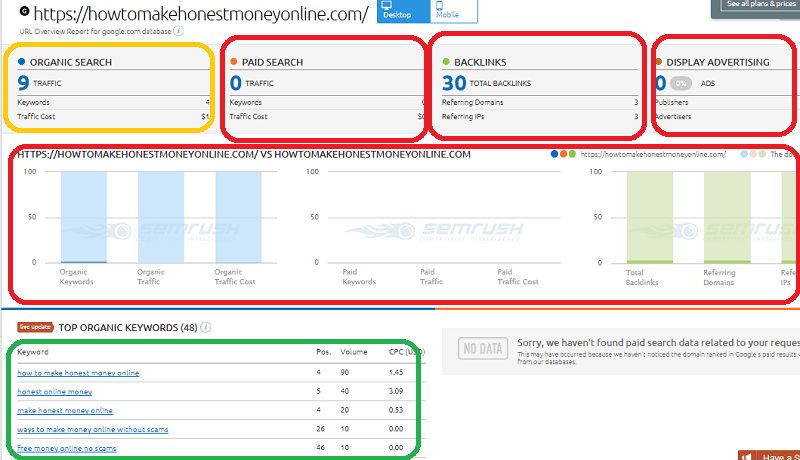This screenshot has width=800, height=460.
Task: Select the Total Backlinks green bar
Action: tap(649, 217)
